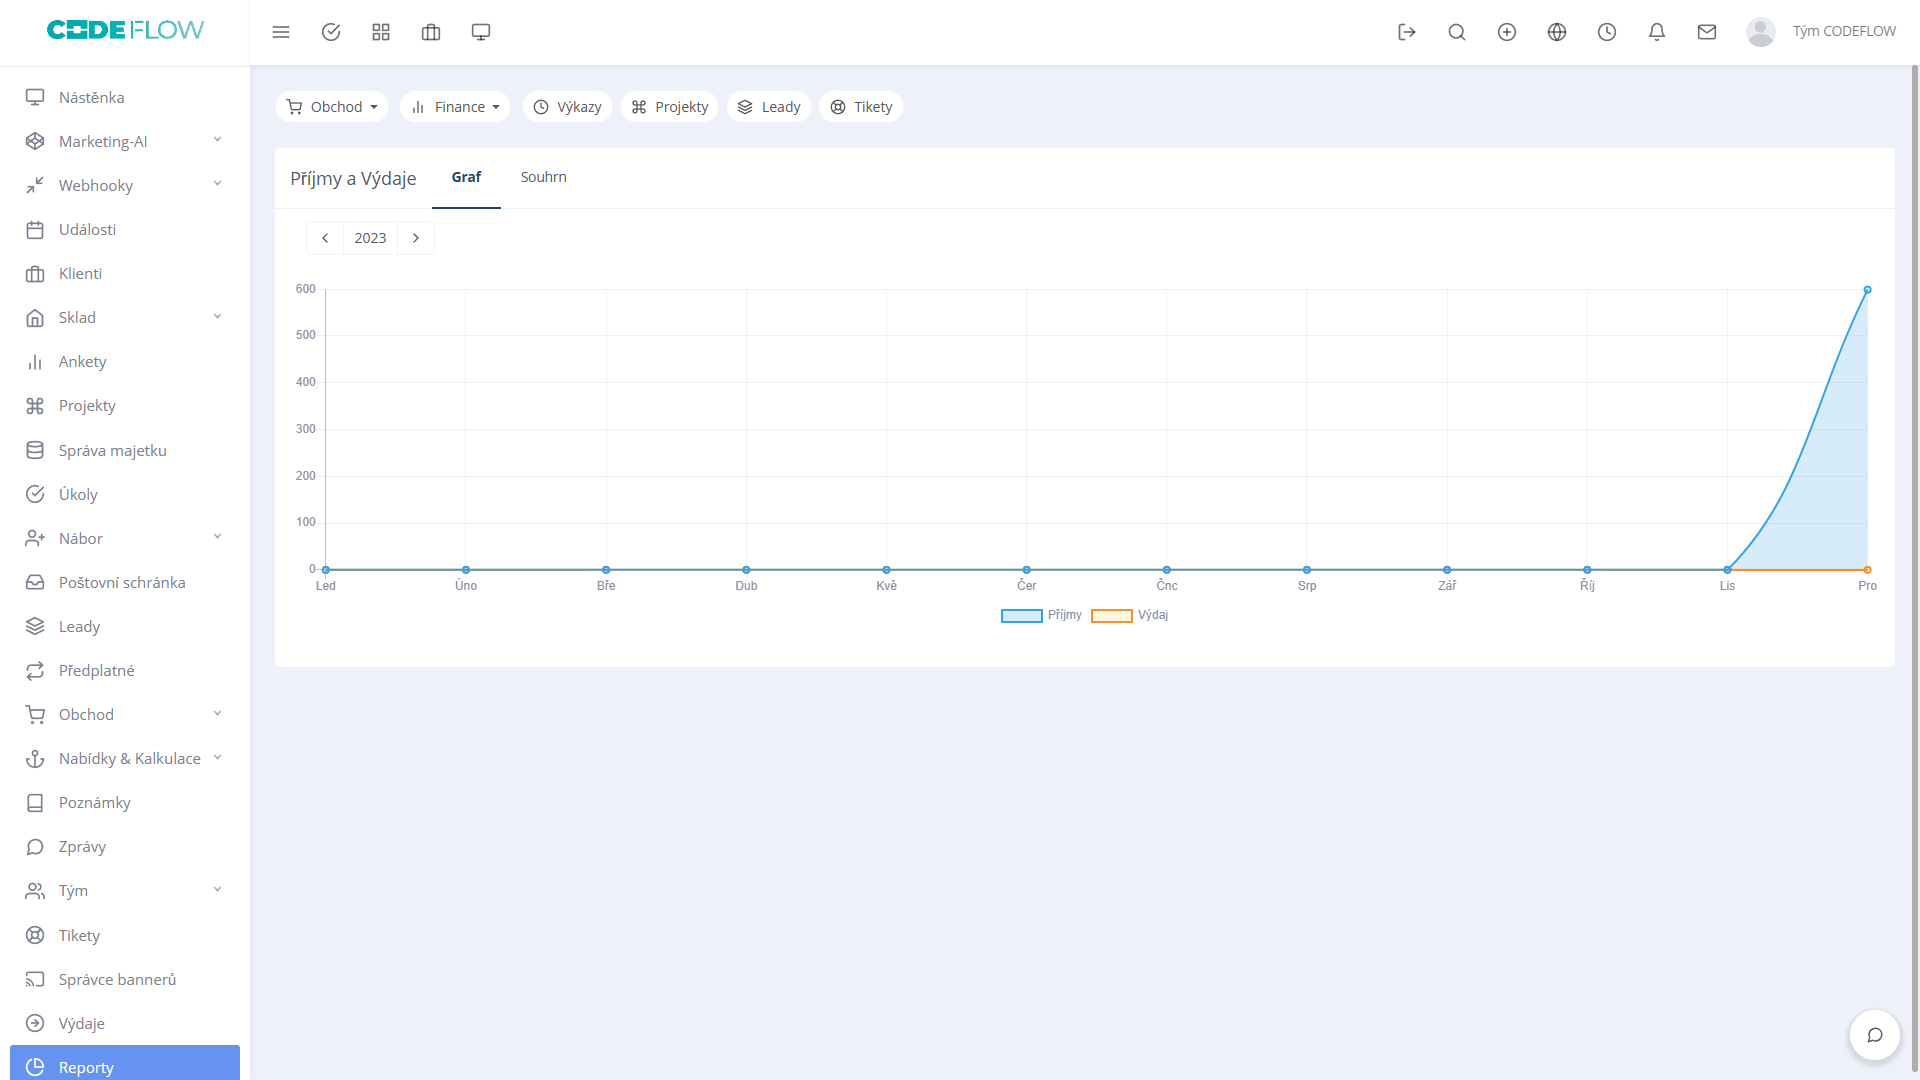The height and width of the screenshot is (1080, 1920).
Task: Click the CODEFLOW logo
Action: coord(125,30)
